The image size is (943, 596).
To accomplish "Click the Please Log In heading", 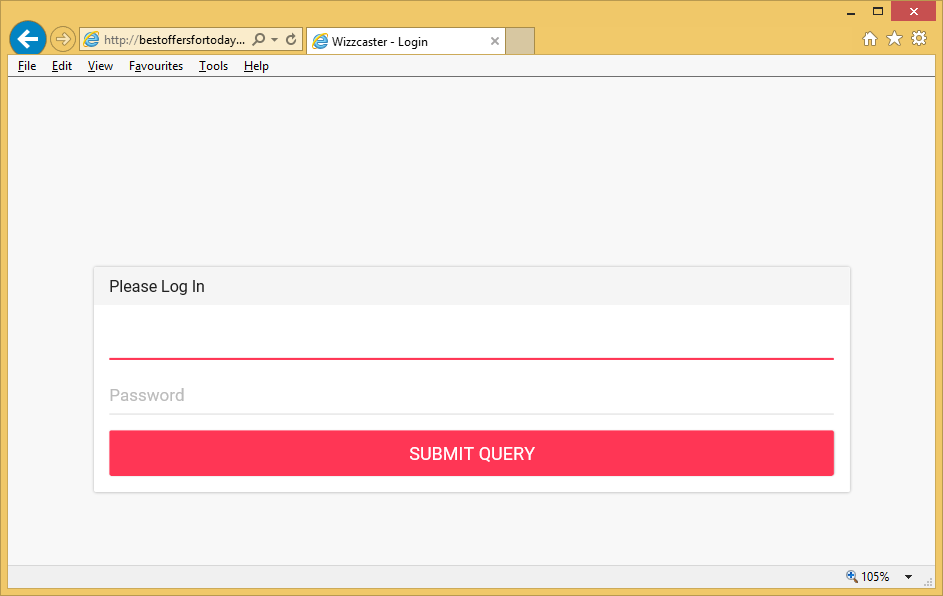I will [x=157, y=286].
